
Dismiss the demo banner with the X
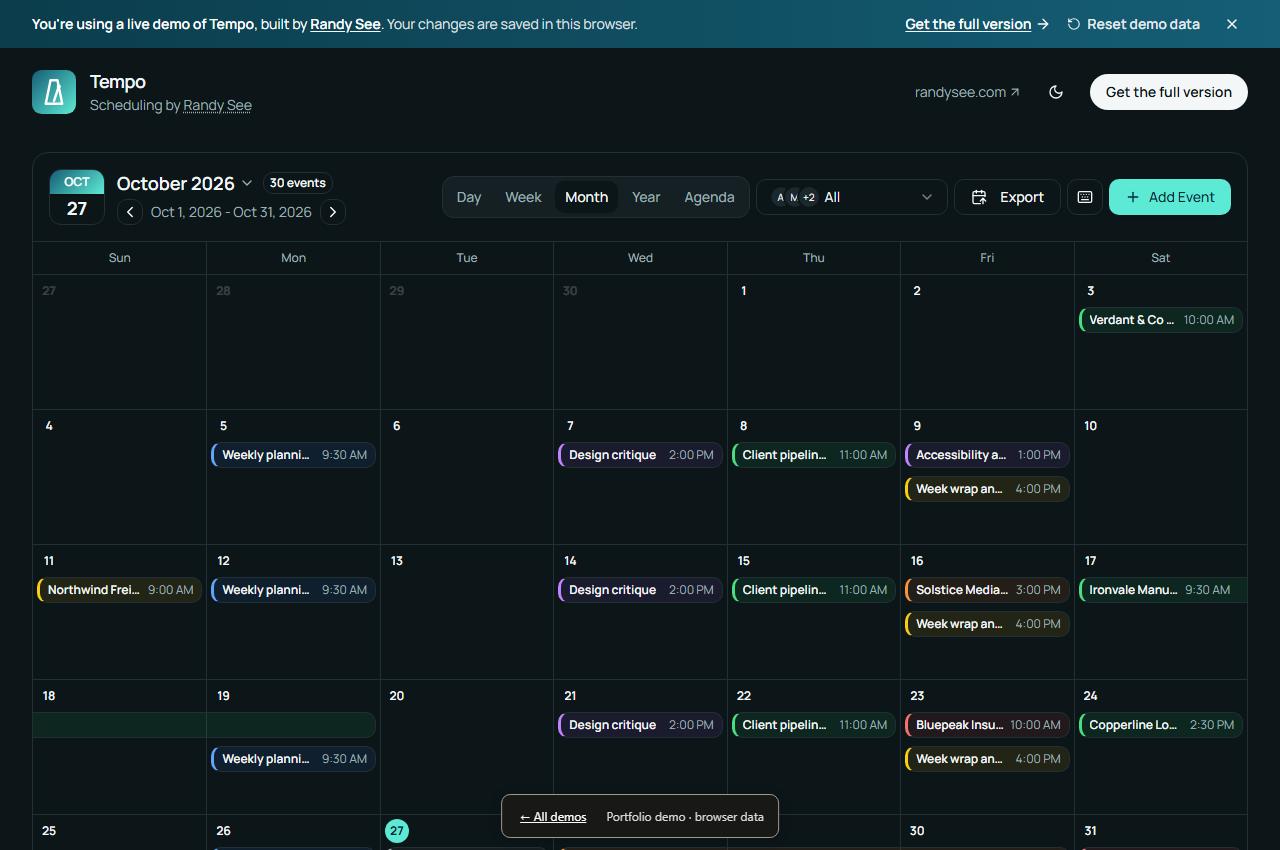coord(1232,24)
